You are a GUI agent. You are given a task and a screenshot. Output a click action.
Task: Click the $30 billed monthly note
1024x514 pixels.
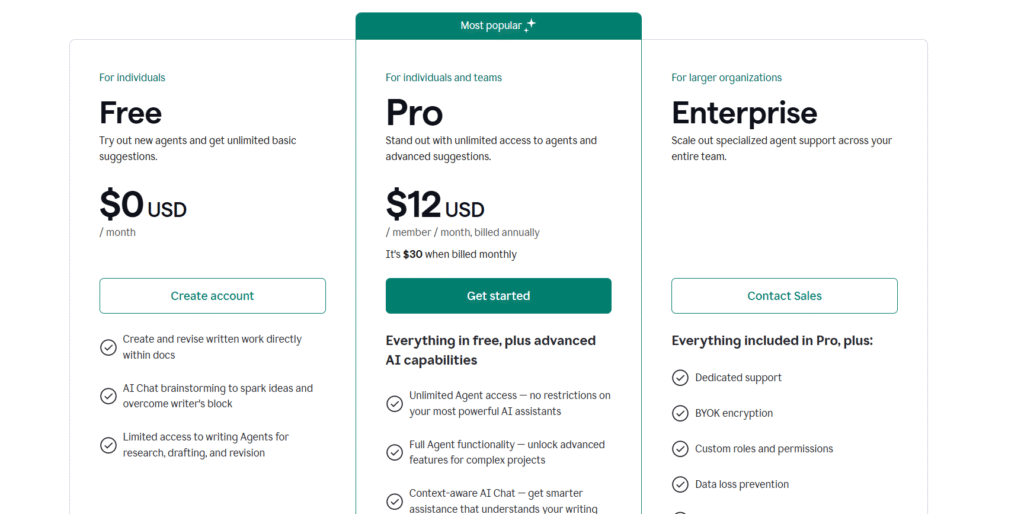pos(451,255)
